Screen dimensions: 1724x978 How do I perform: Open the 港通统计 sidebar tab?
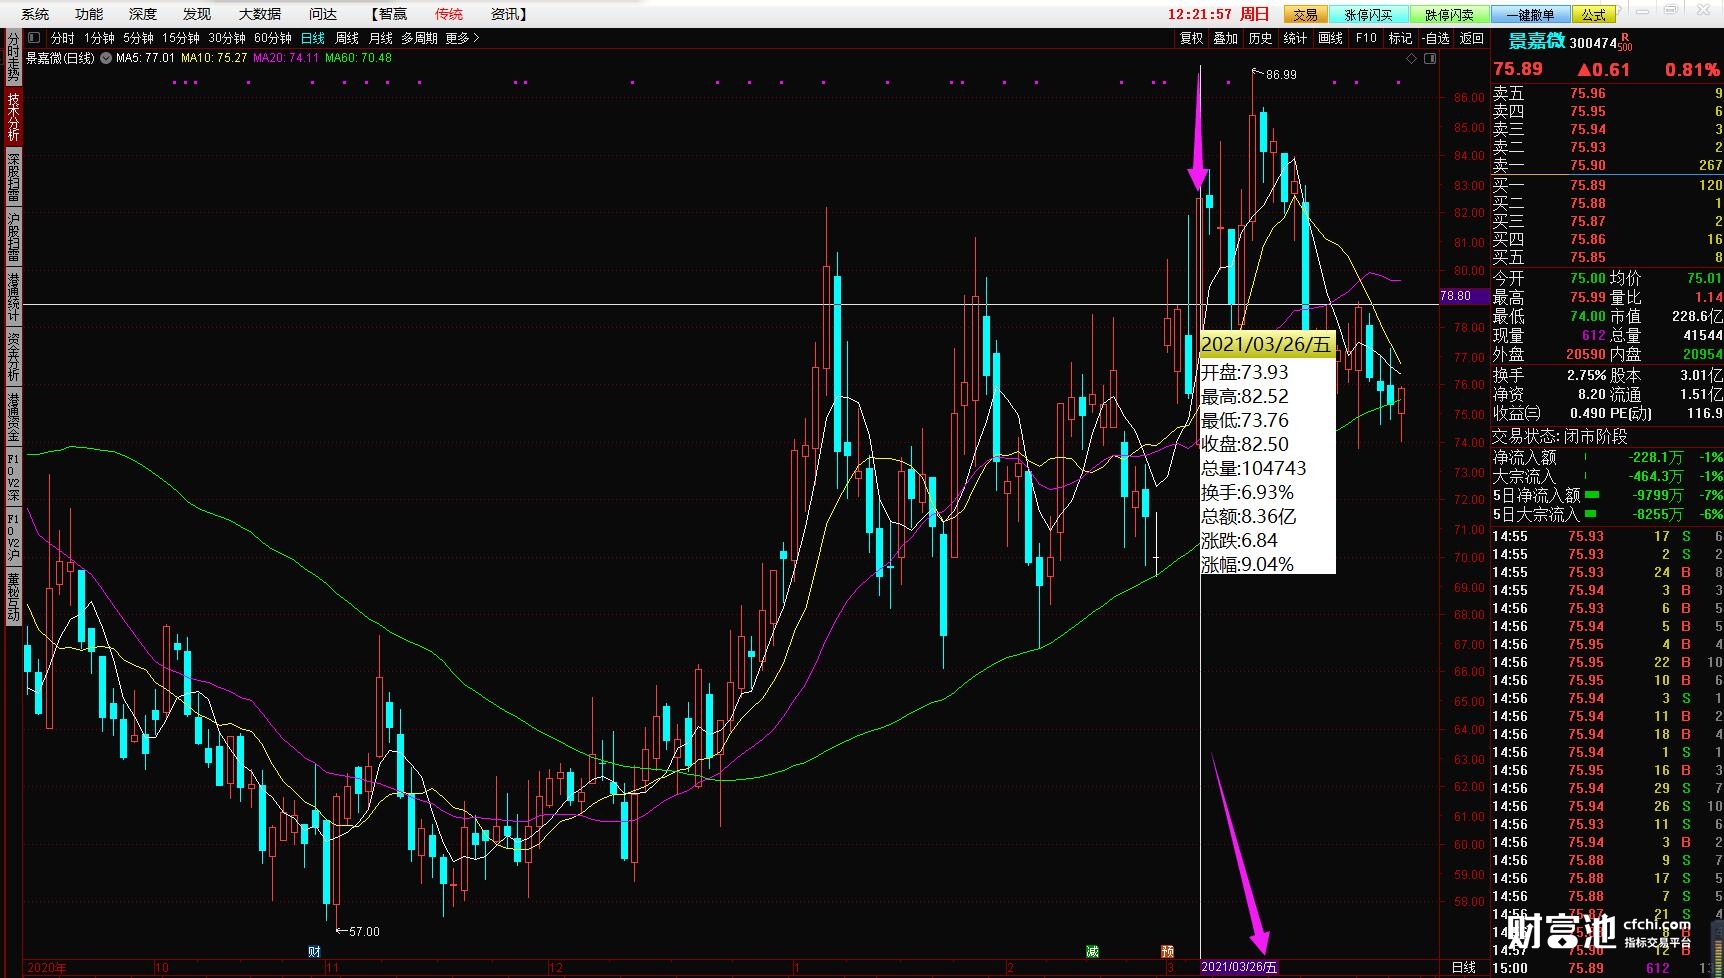(x=13, y=298)
